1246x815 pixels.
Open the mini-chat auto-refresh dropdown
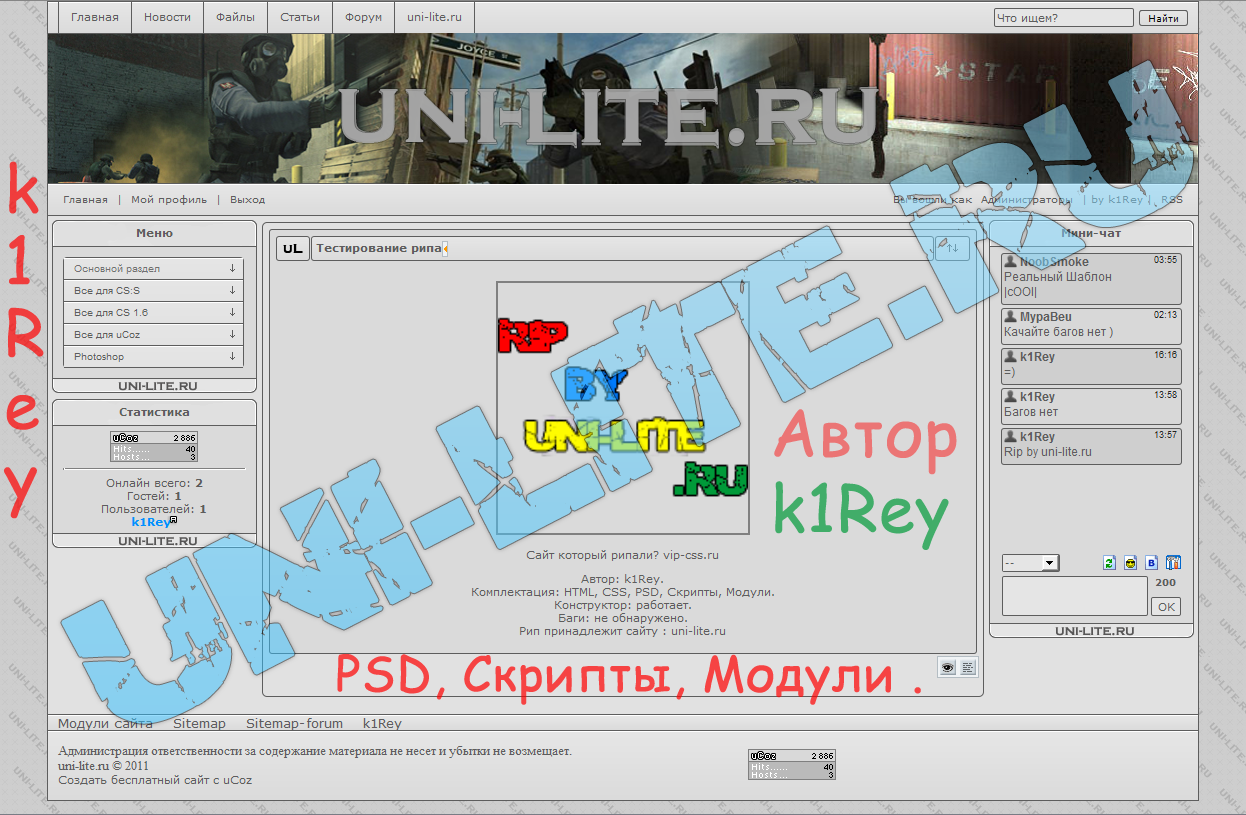pos(1030,563)
